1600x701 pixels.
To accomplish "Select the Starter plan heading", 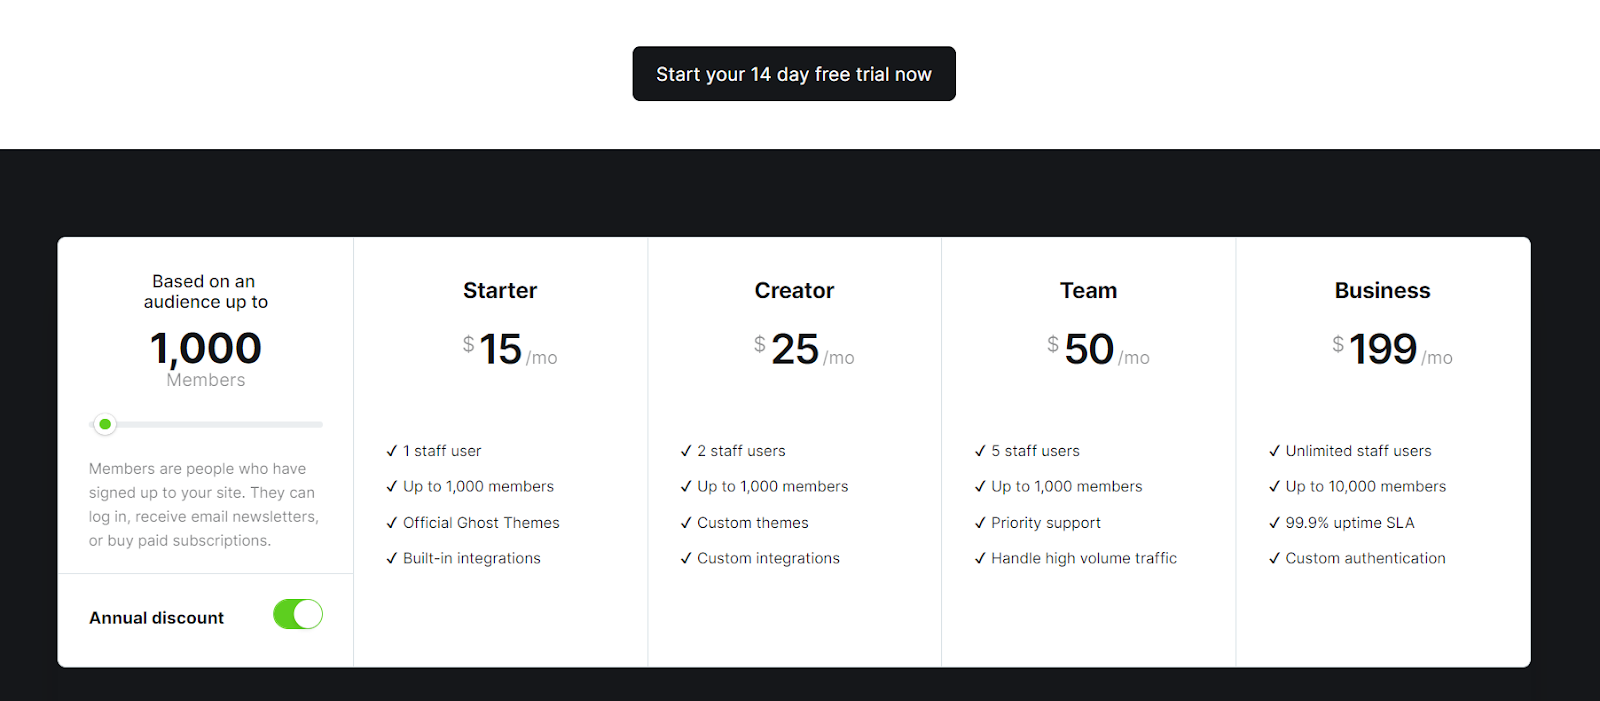I will (x=500, y=291).
